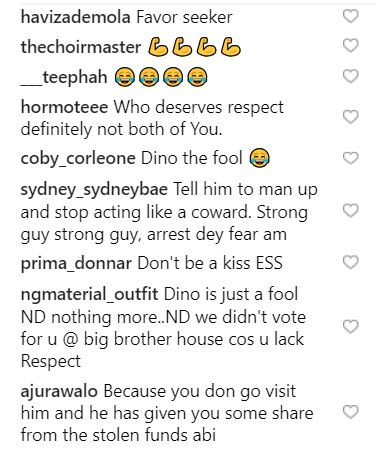This screenshot has height=452, width=376.
Task: Like havizademola's "Favor seeker" comment
Action: pyautogui.click(x=350, y=16)
